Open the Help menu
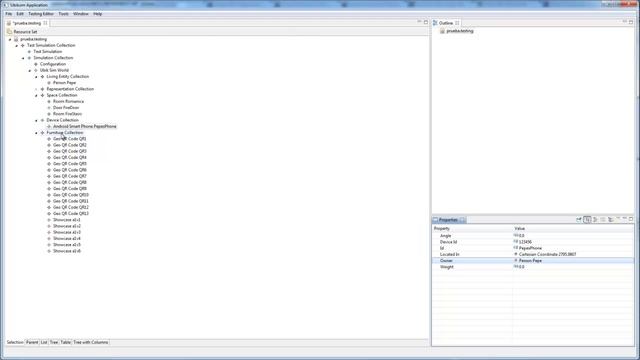 click(x=98, y=14)
